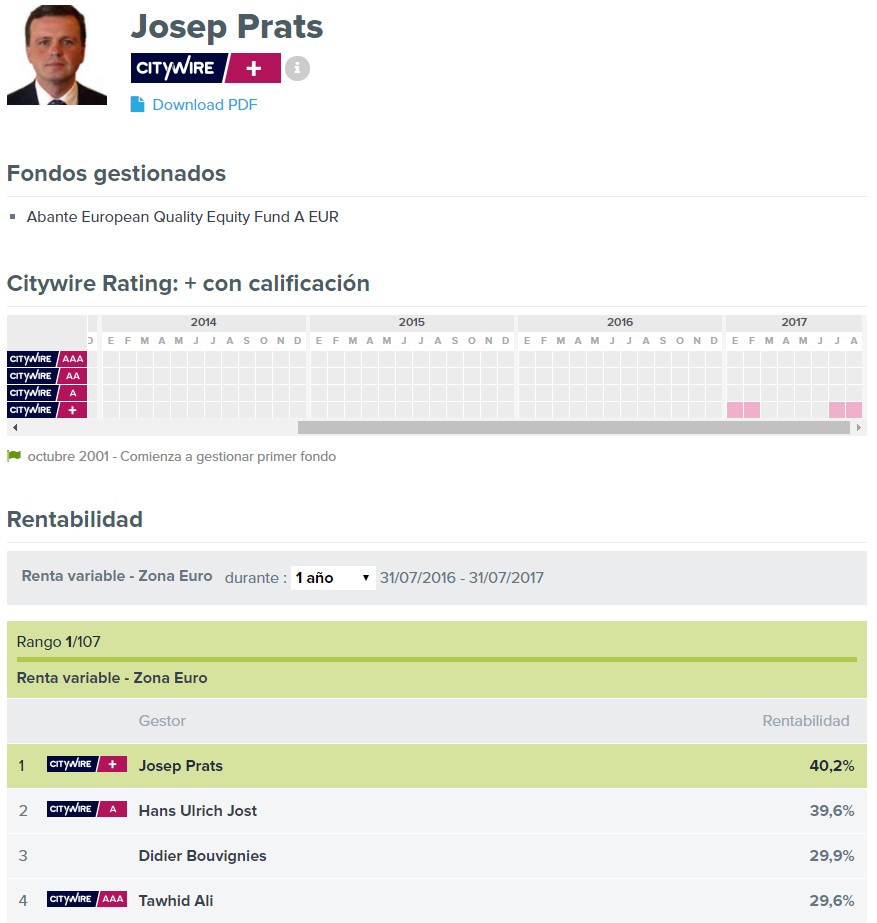Open the '1 año' period dropdown
The width and height of the screenshot is (877, 923).
click(x=333, y=577)
